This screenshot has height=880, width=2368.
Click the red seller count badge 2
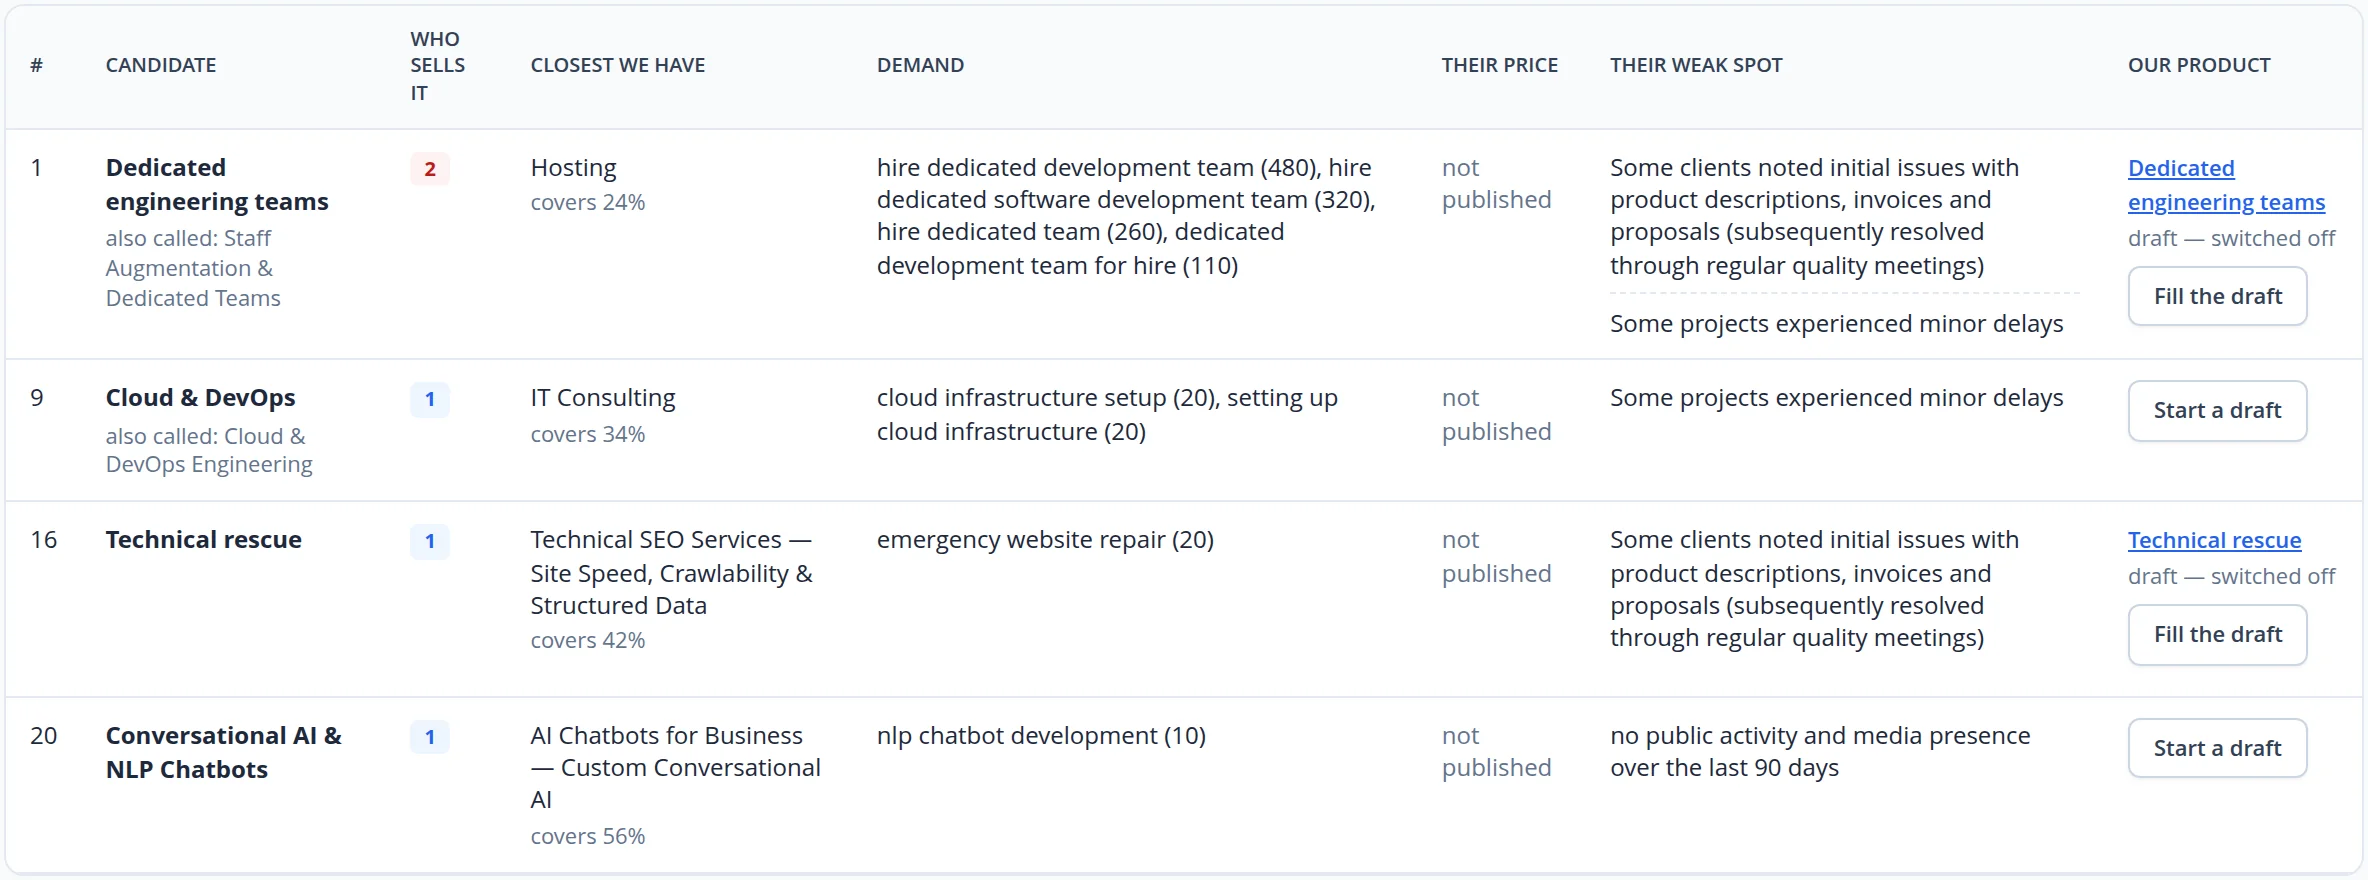(x=430, y=169)
